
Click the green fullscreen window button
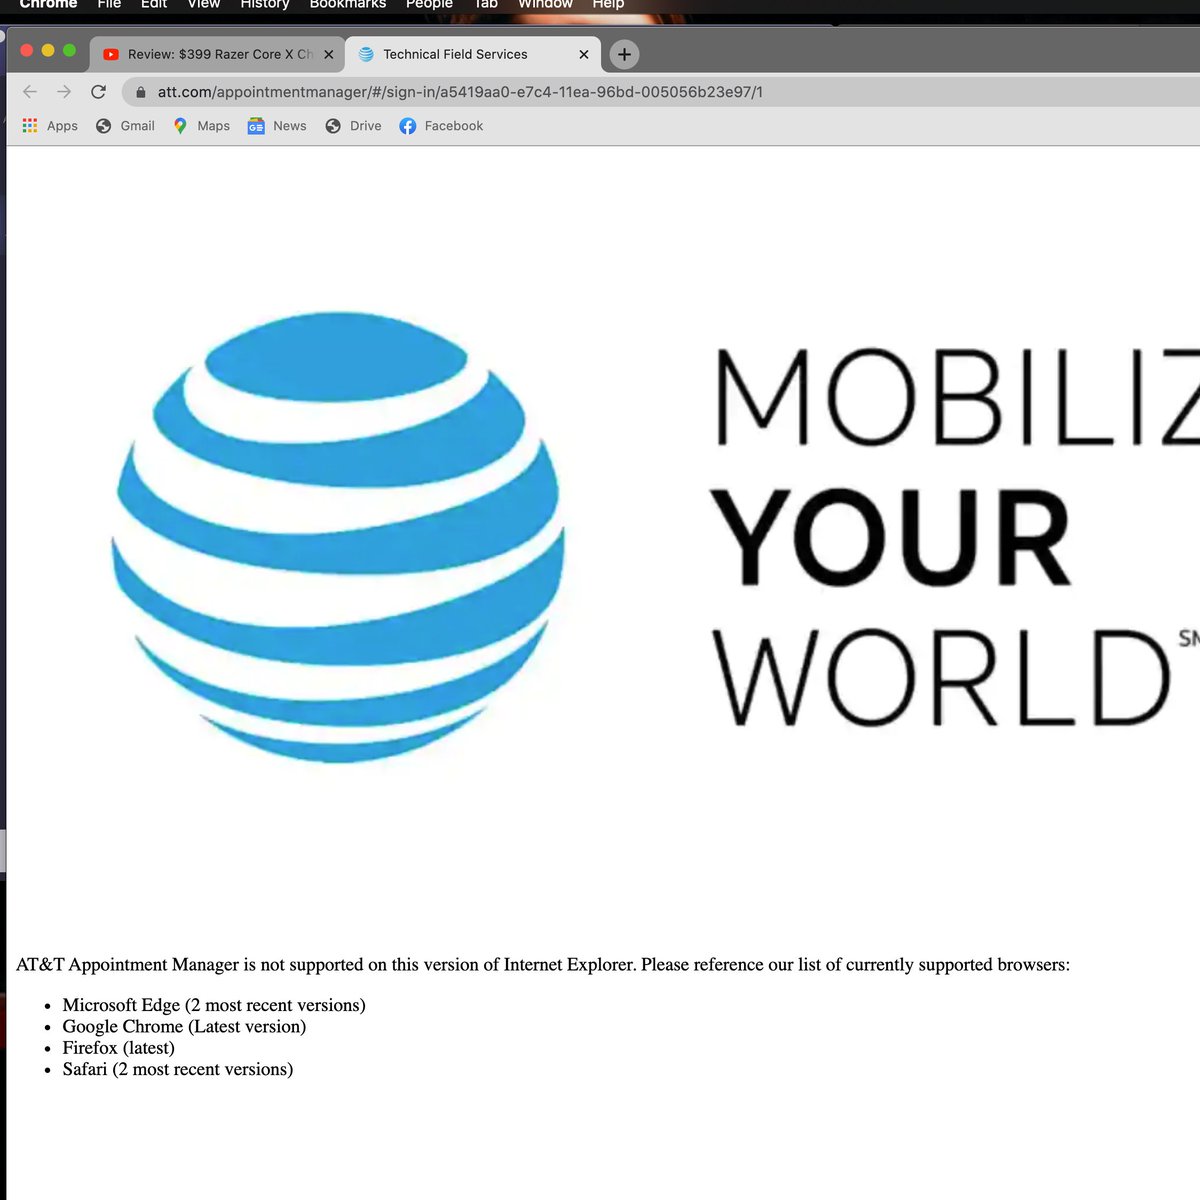69,50
